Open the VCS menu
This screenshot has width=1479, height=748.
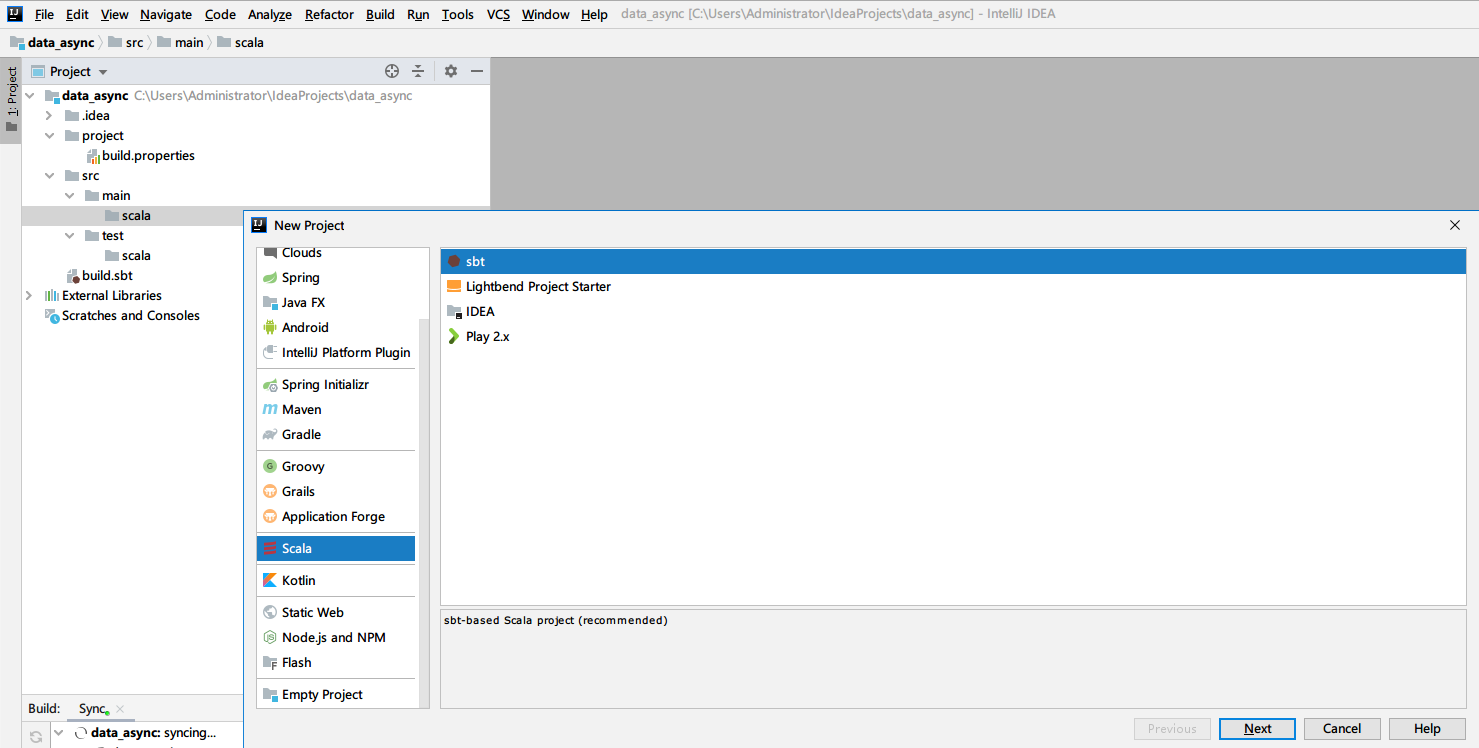pos(498,15)
